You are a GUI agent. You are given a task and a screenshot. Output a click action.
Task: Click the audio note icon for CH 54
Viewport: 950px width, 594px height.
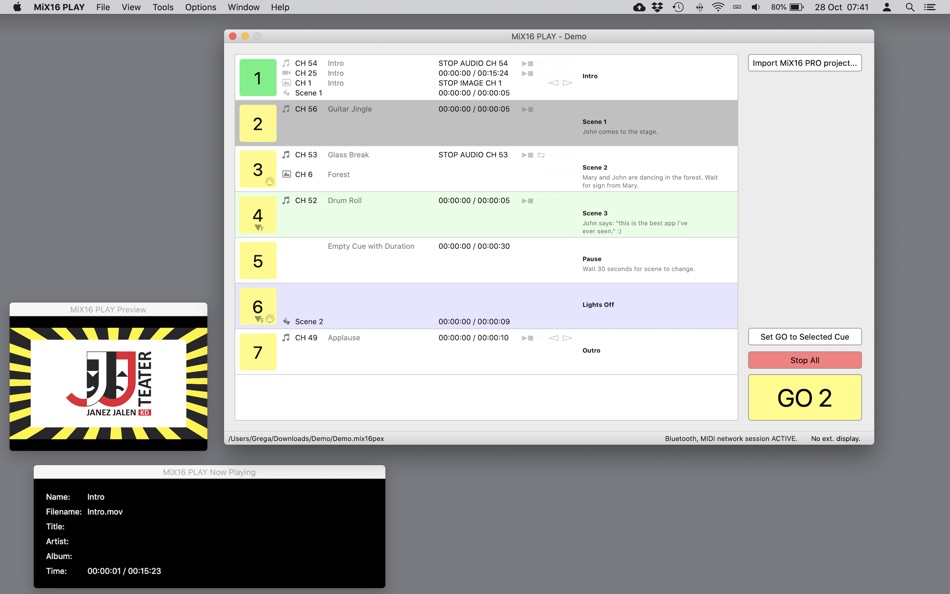[286, 63]
